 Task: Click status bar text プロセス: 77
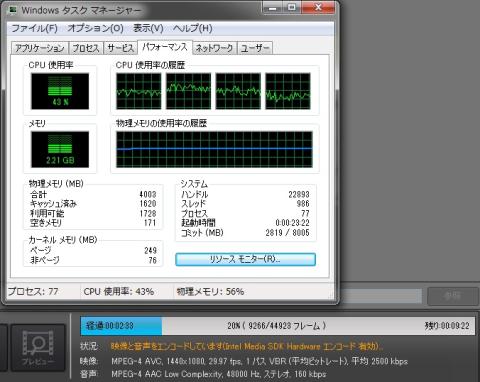33,292
